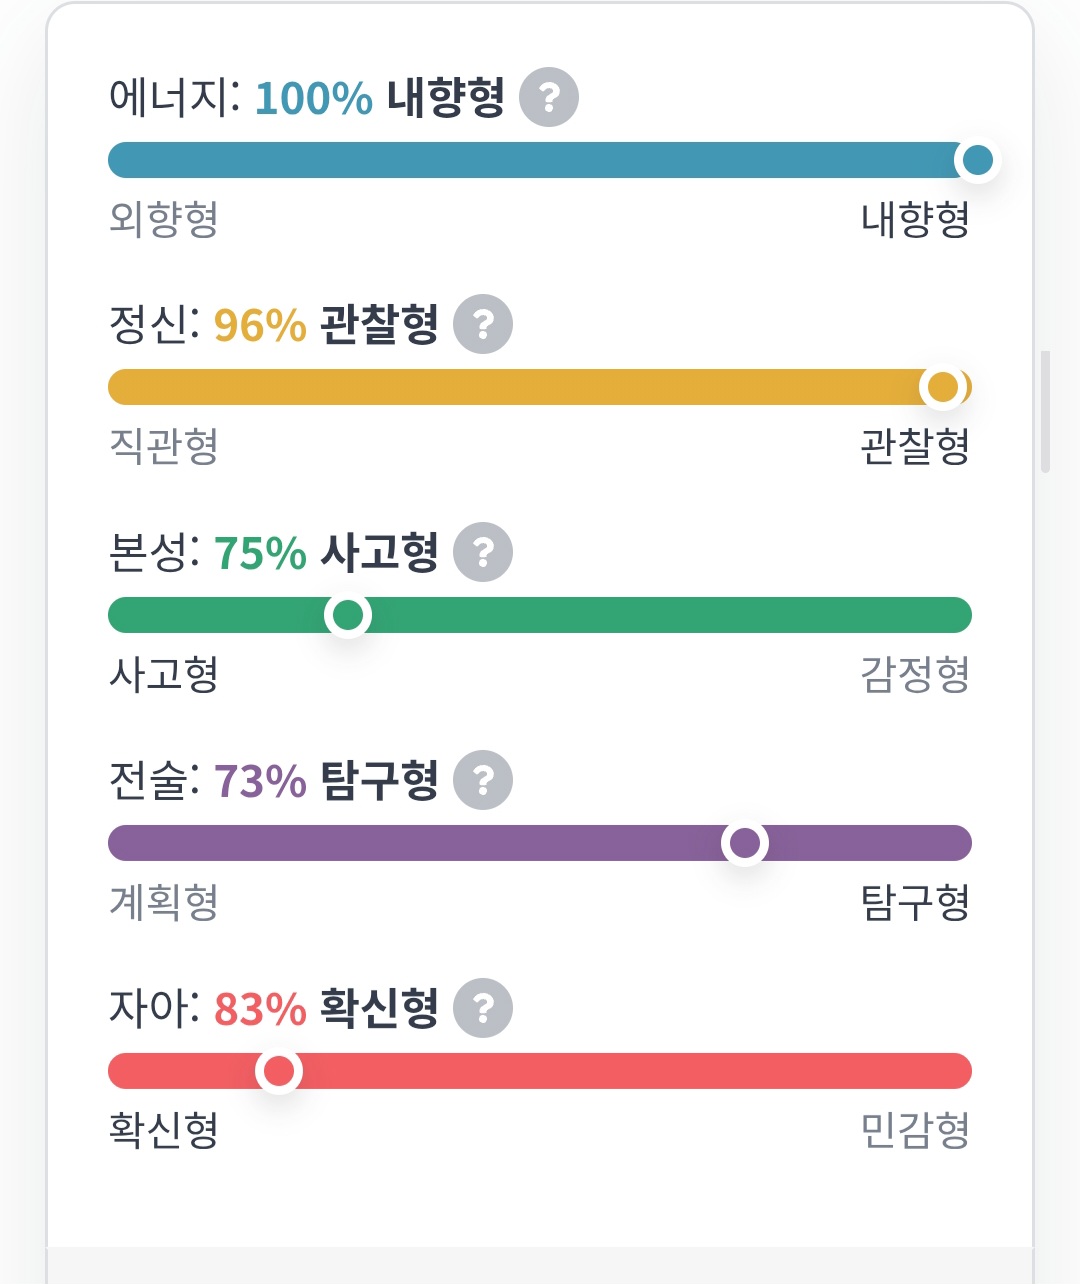Click the yellow 정신 slider knob
This screenshot has width=1080, height=1284.
tap(943, 387)
